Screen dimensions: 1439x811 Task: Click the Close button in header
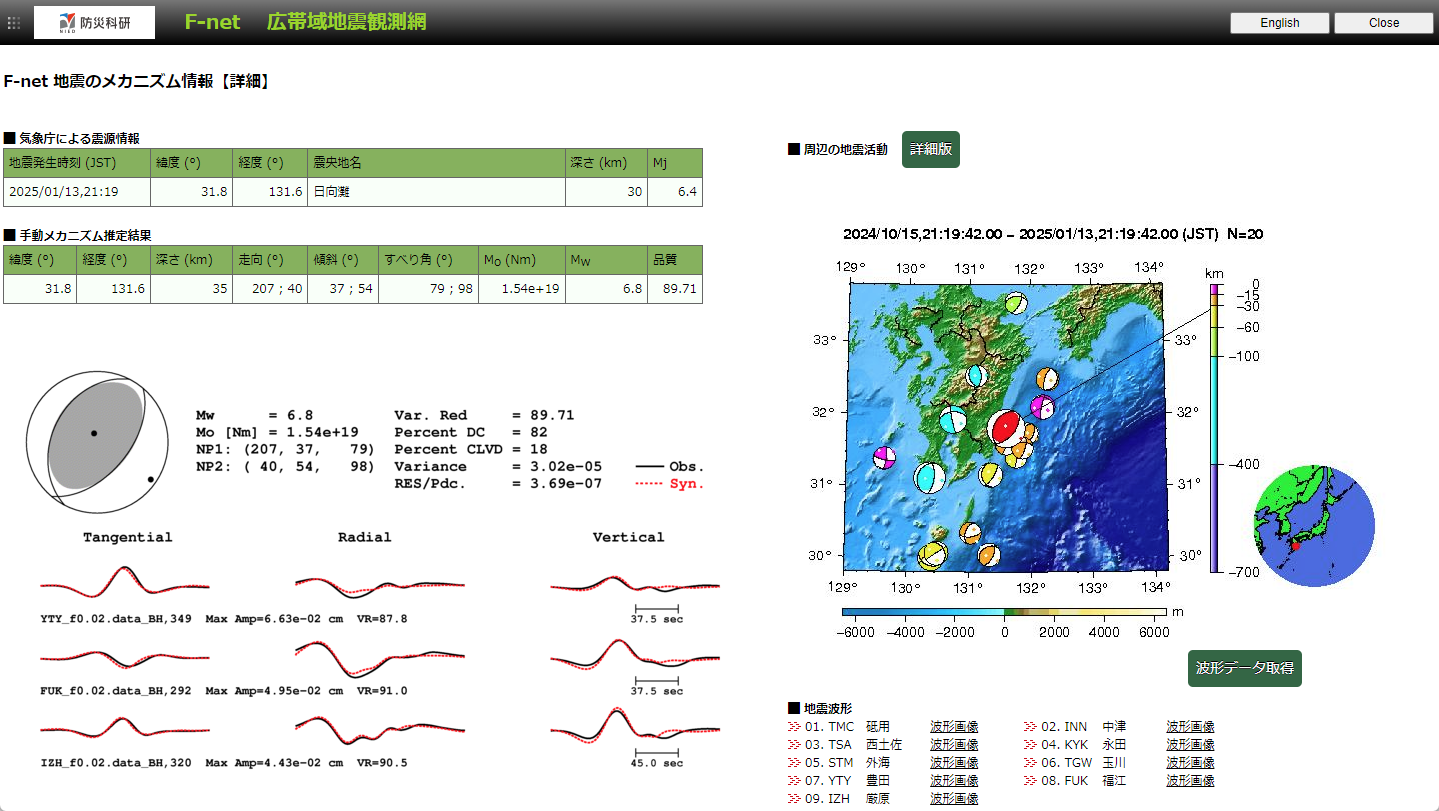click(x=1384, y=23)
